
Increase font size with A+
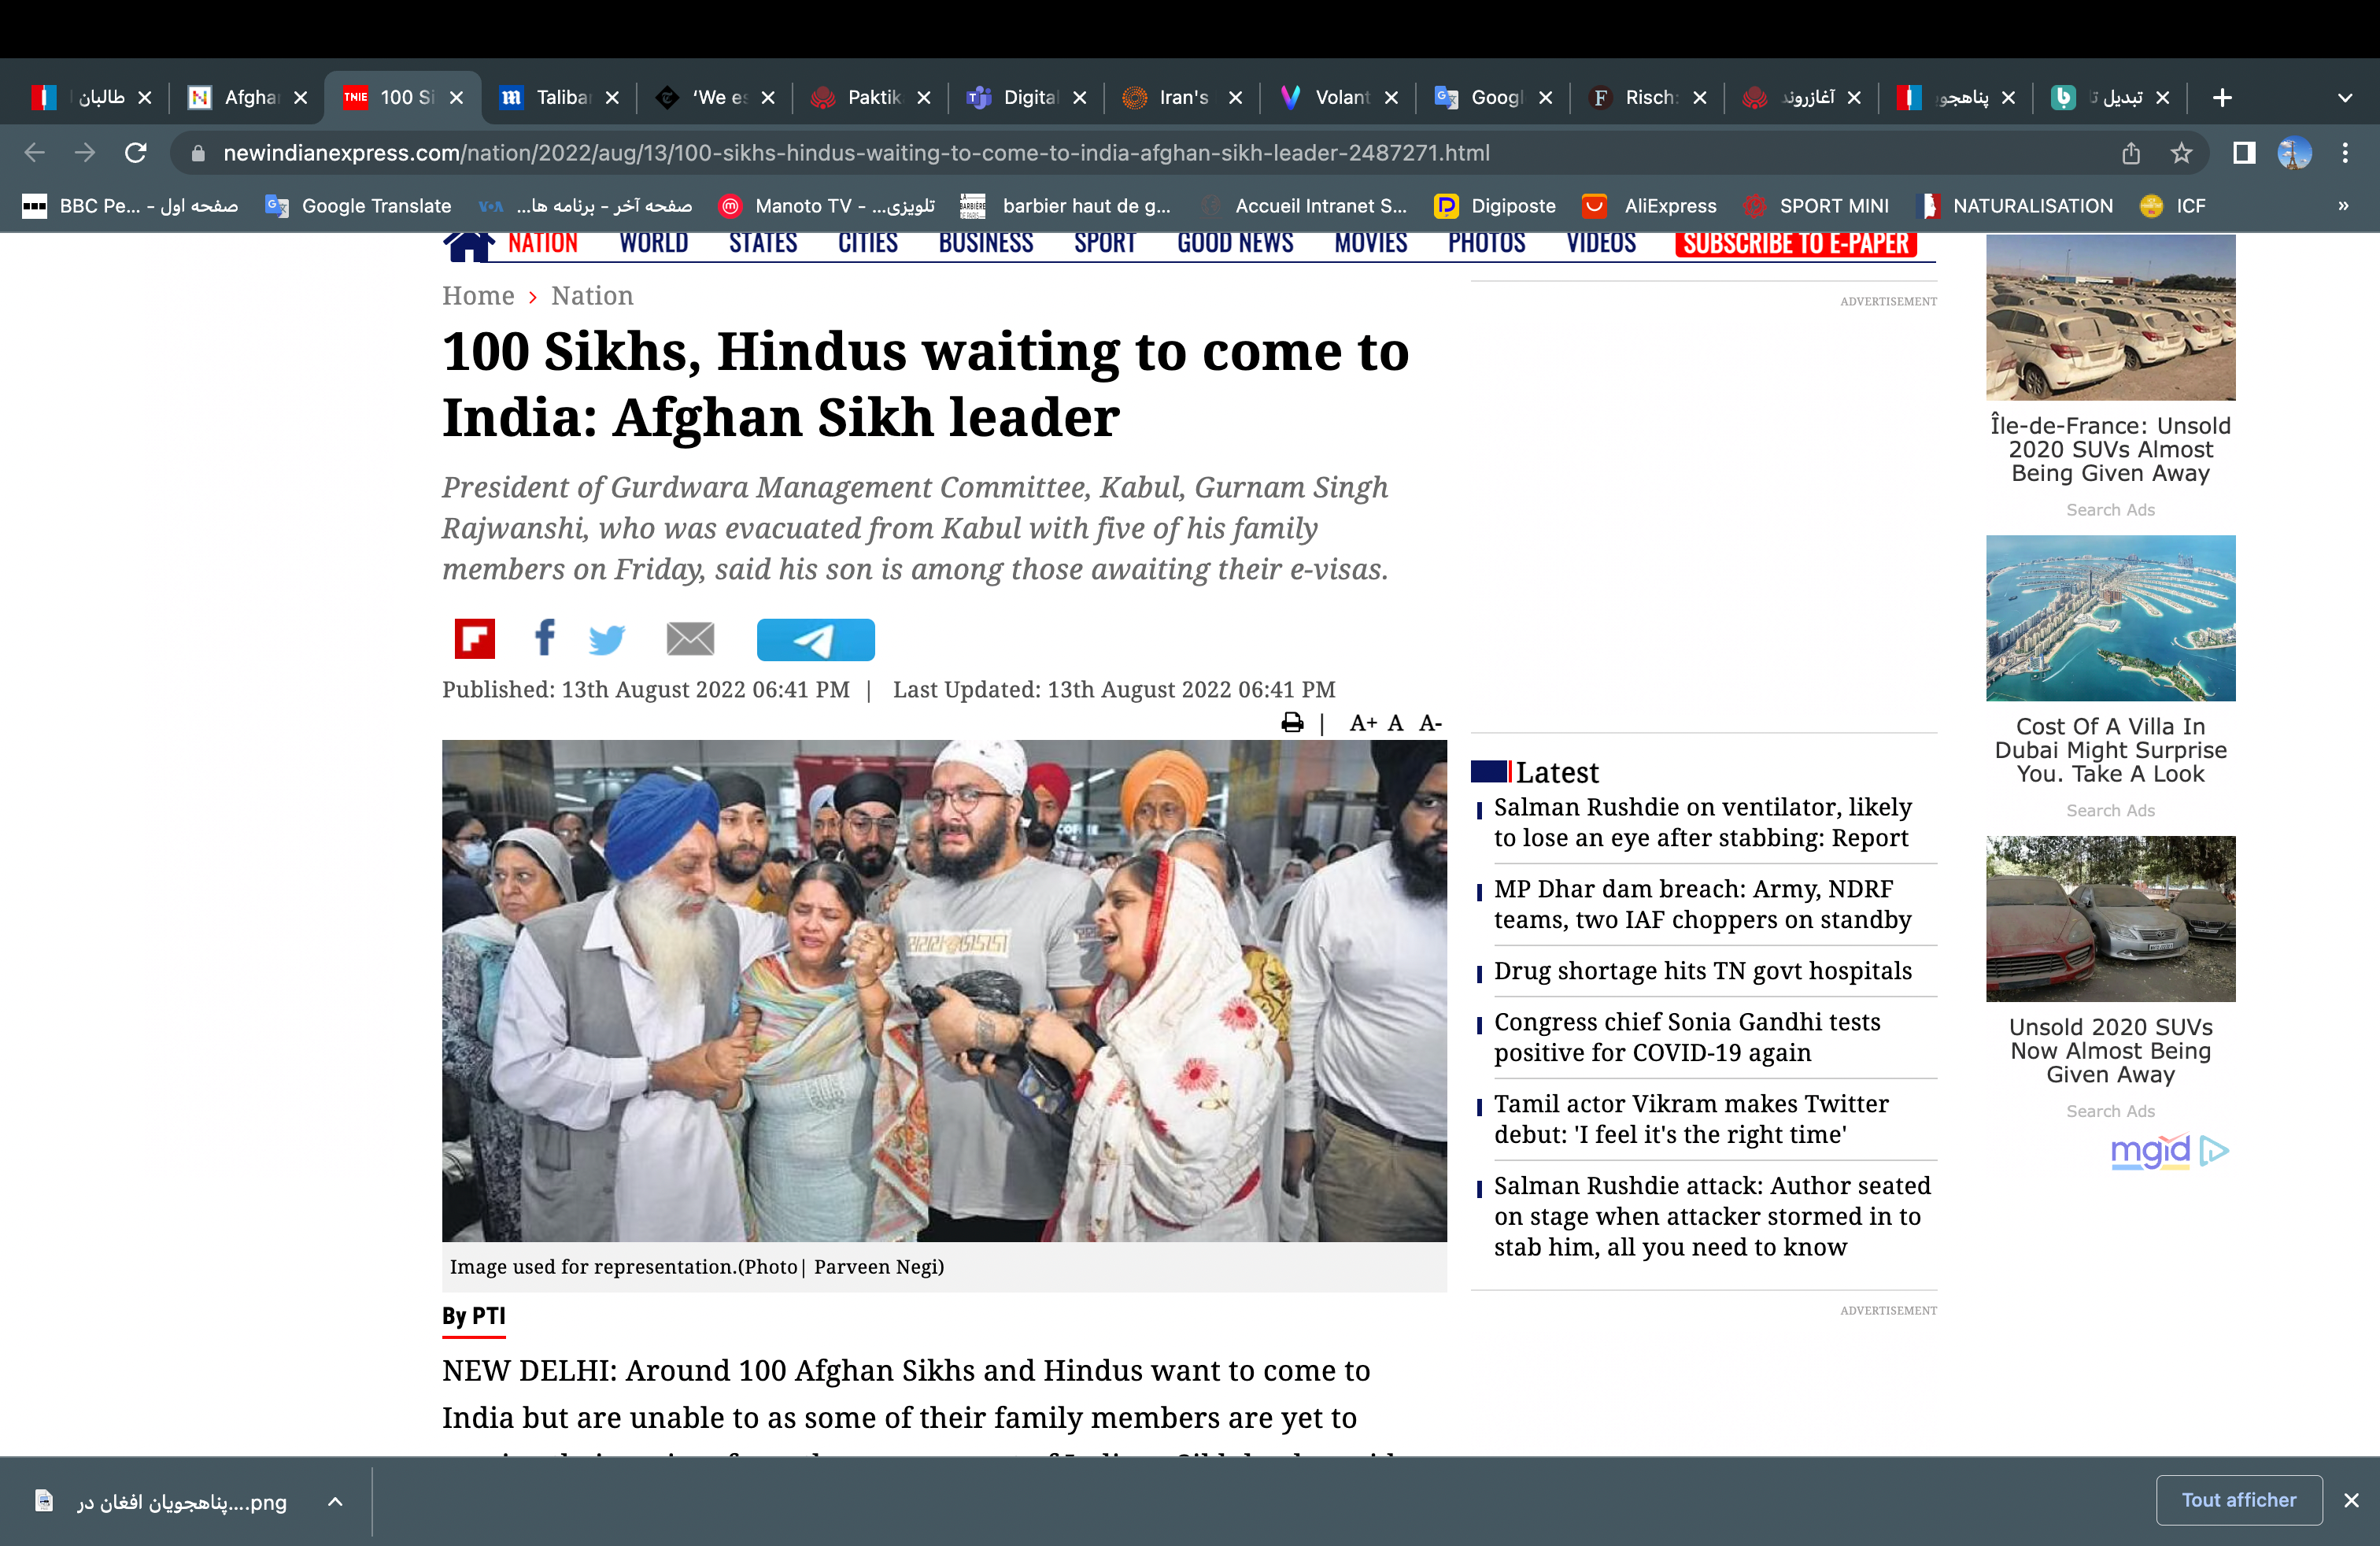click(x=1363, y=723)
